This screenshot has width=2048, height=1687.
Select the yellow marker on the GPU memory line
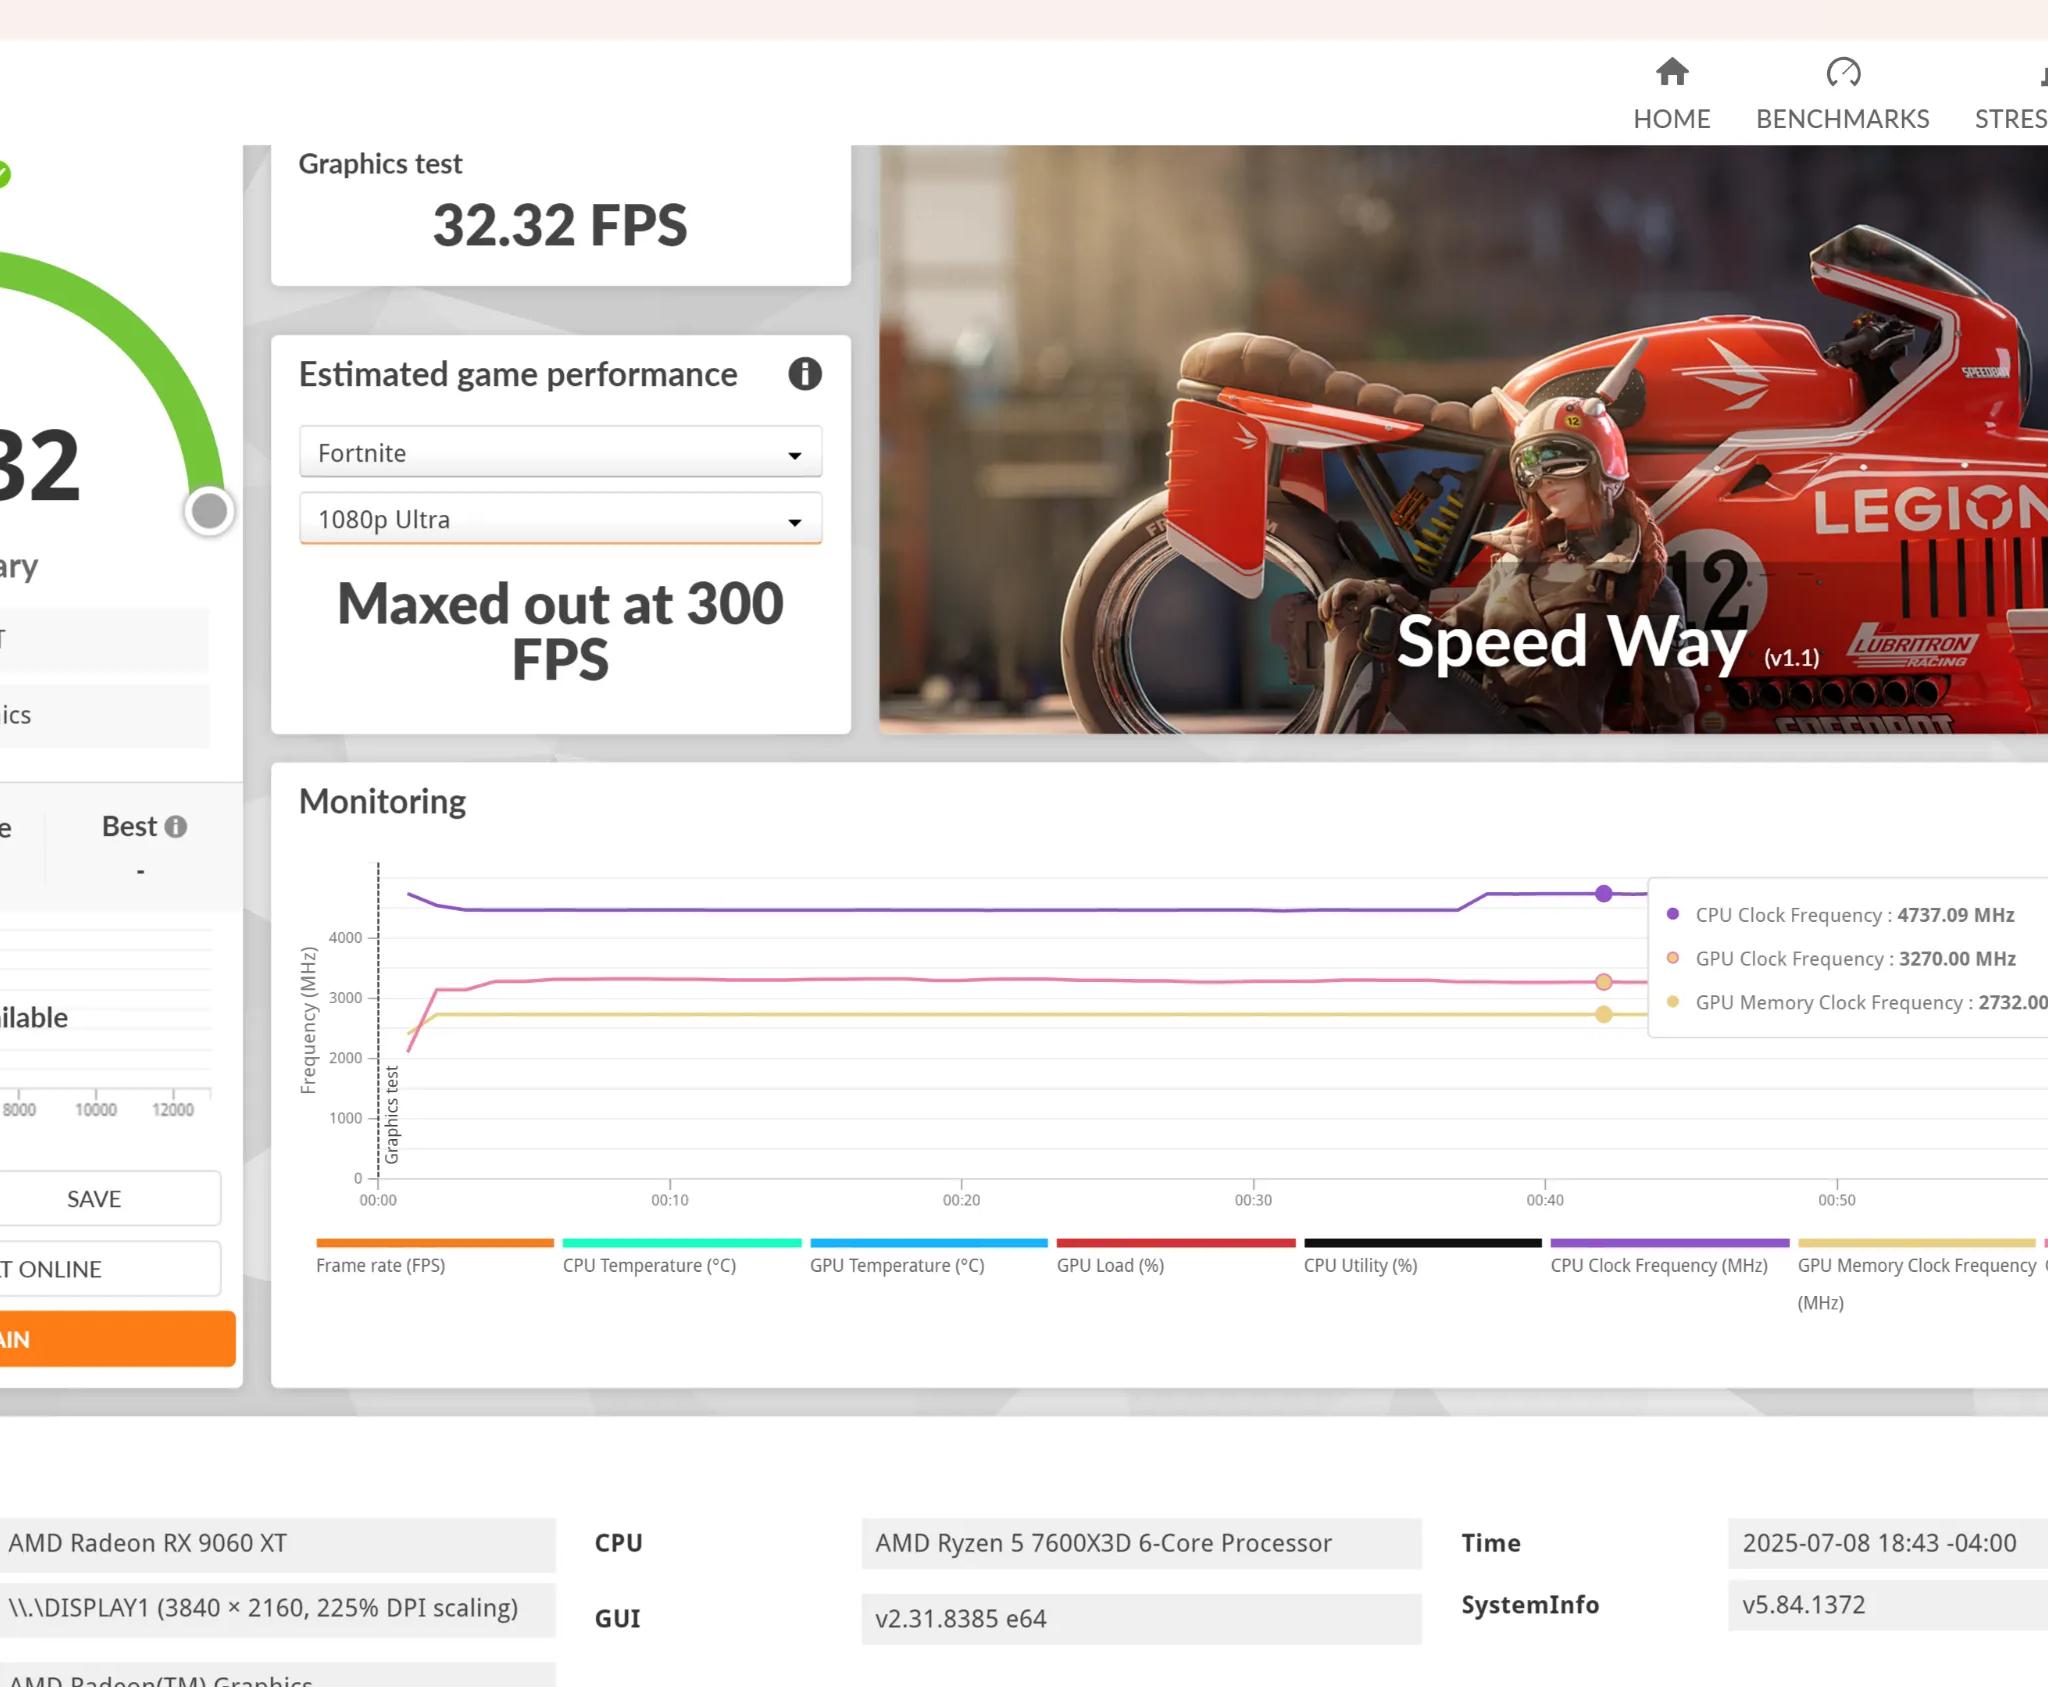[x=1604, y=1014]
